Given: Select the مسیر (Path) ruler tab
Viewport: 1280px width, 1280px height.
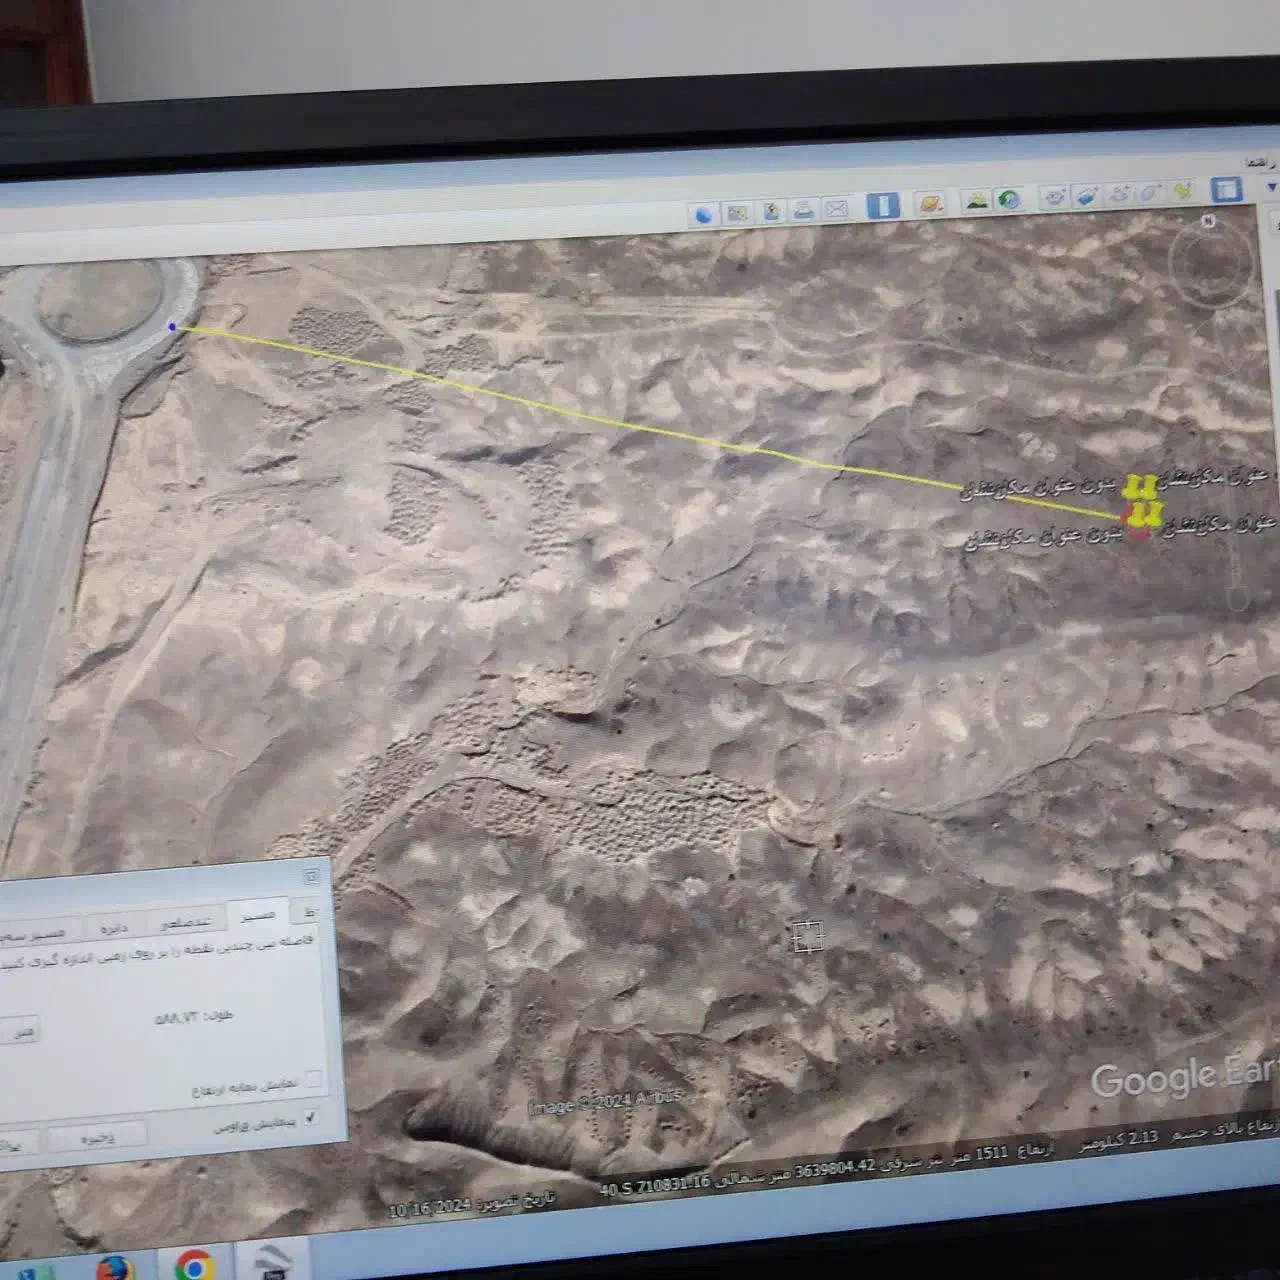Looking at the screenshot, I should click(258, 914).
